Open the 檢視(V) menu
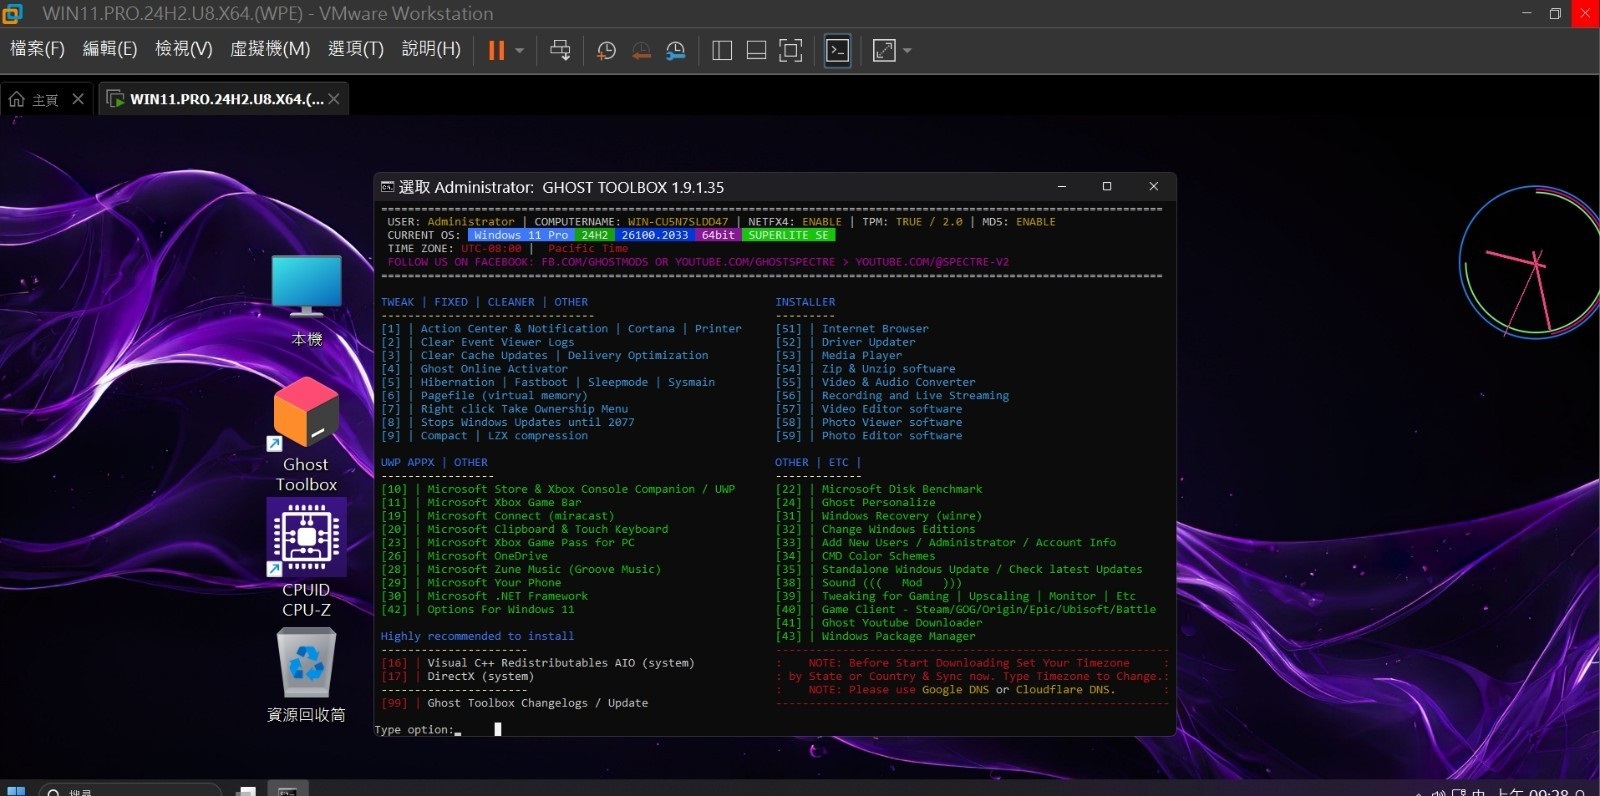Screen dimensions: 1600x796 [x=183, y=49]
